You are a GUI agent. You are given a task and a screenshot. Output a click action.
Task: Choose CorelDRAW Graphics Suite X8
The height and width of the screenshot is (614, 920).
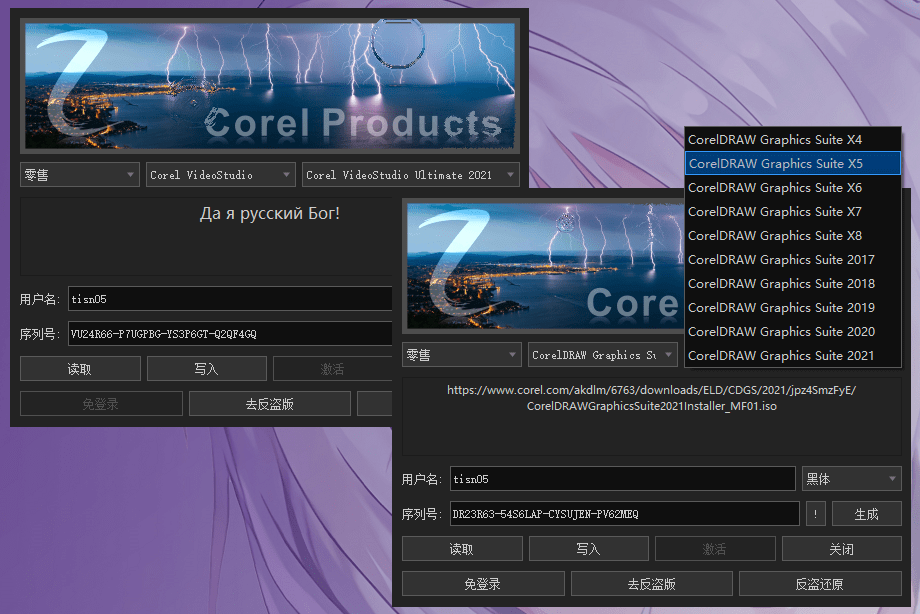(x=793, y=235)
